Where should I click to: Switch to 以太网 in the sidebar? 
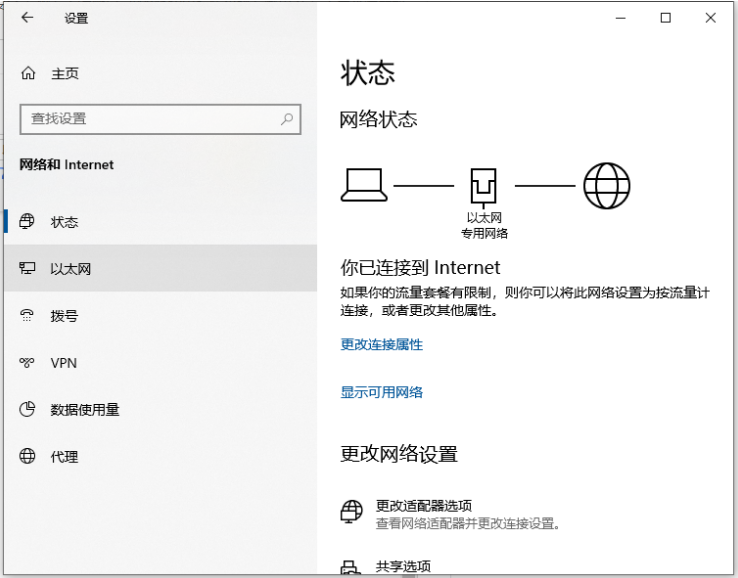click(x=70, y=269)
